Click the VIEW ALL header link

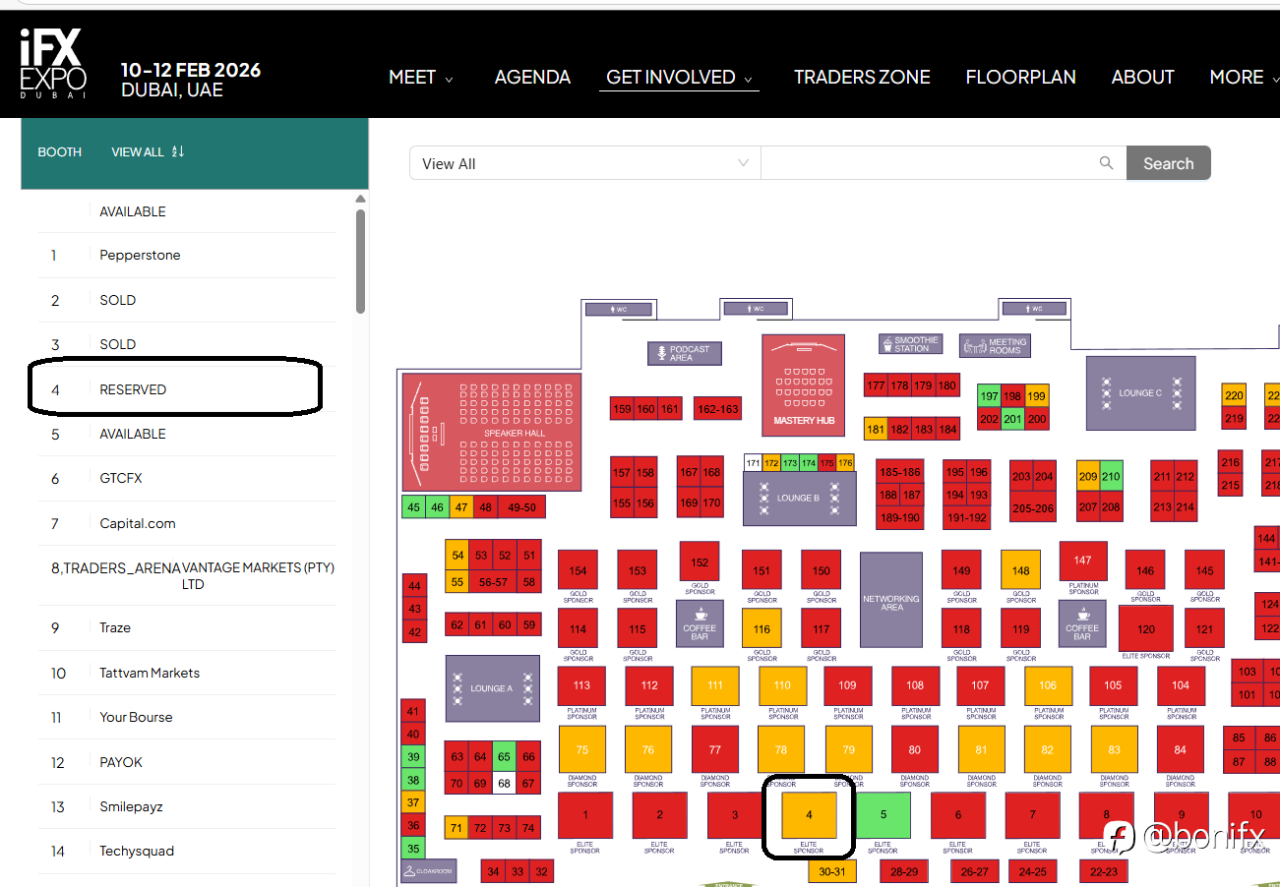pyautogui.click(x=137, y=152)
